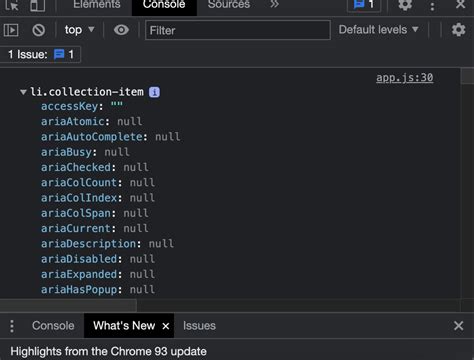Switch to the drawer Console tab
The width and height of the screenshot is (474, 360).
click(x=53, y=326)
